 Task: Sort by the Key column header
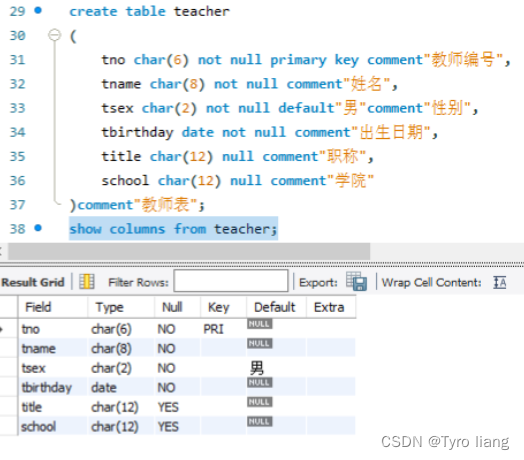click(223, 307)
